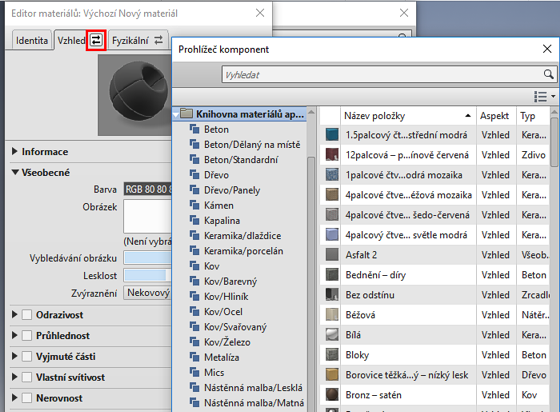Click the category icon beside Beton
The image size is (560, 412).
tap(195, 129)
